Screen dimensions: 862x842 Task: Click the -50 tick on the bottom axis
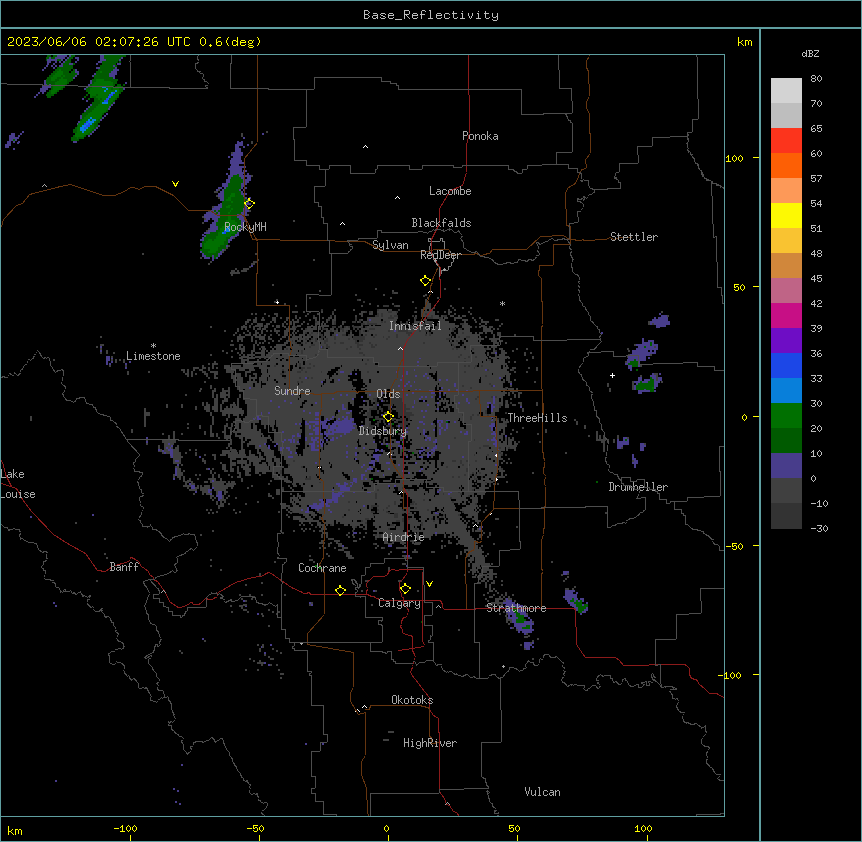point(255,828)
